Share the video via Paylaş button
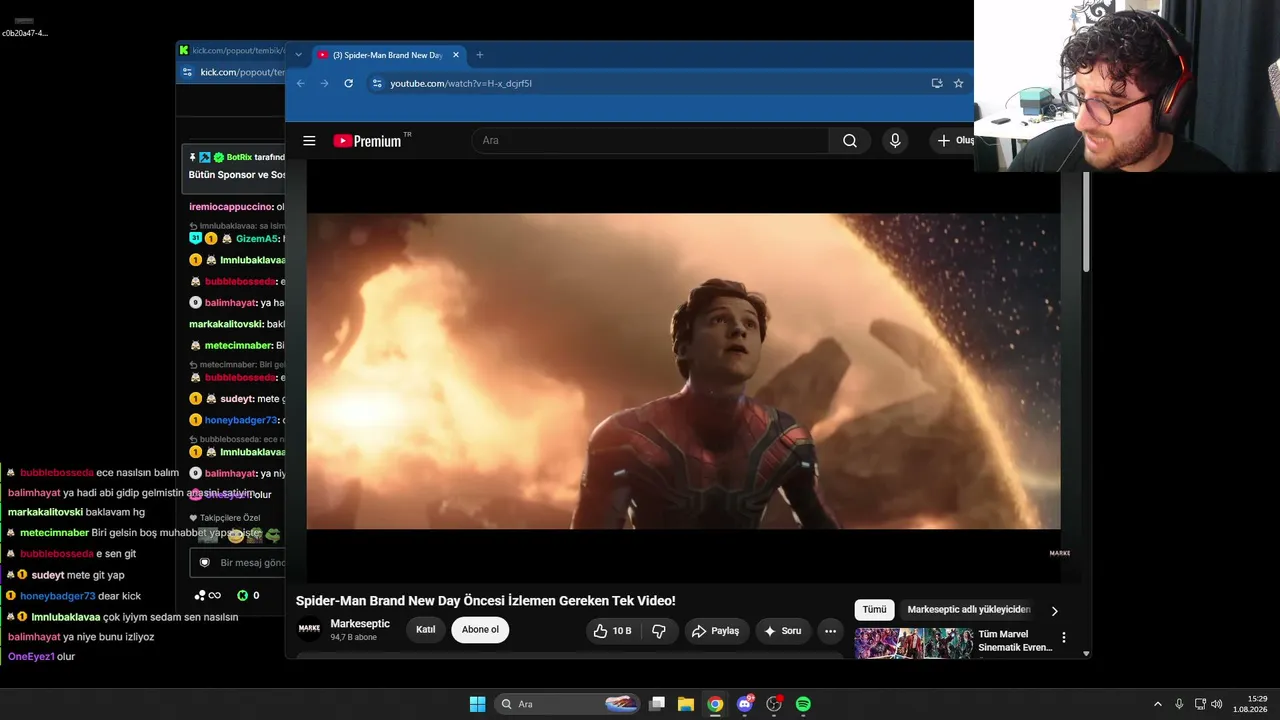The width and height of the screenshot is (1280, 720). (x=716, y=631)
